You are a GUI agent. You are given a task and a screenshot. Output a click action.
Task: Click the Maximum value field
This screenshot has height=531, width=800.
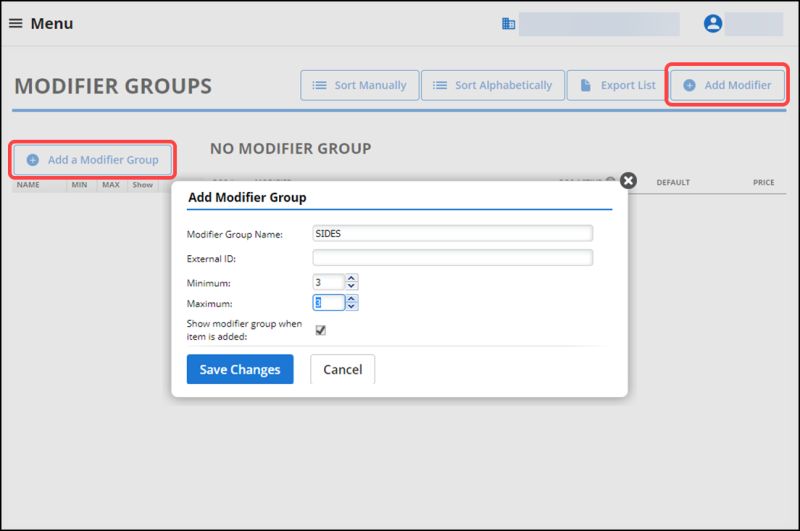[x=329, y=302]
